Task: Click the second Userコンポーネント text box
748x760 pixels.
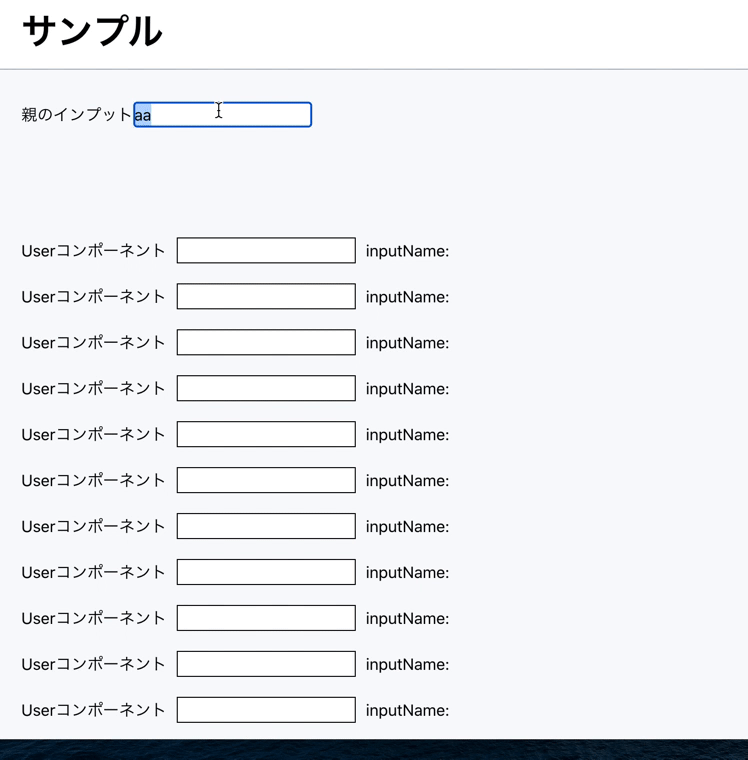Action: 266,296
